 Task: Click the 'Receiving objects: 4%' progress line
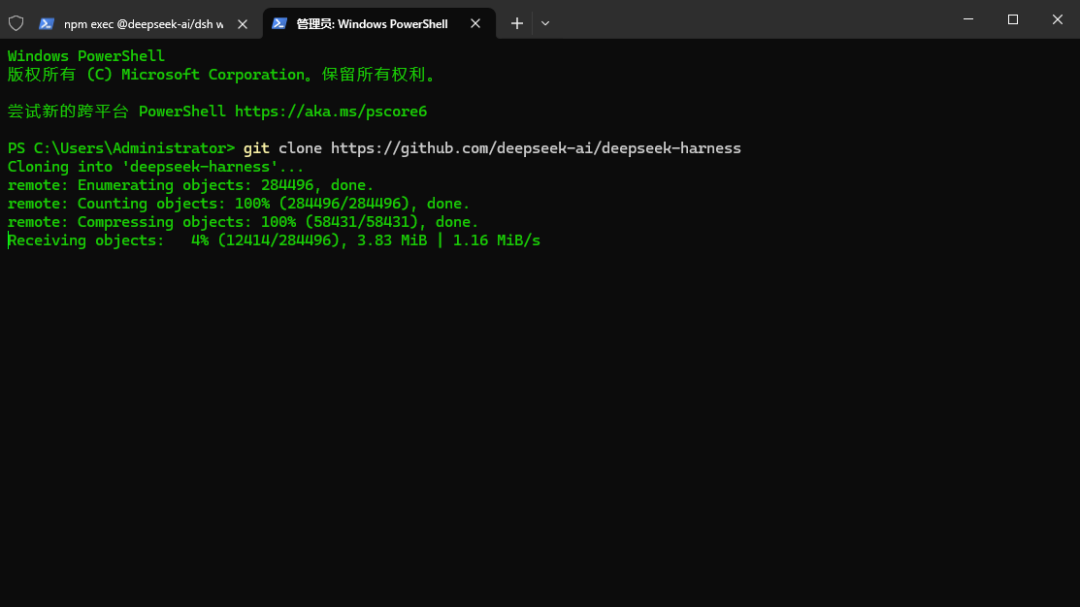(x=274, y=240)
